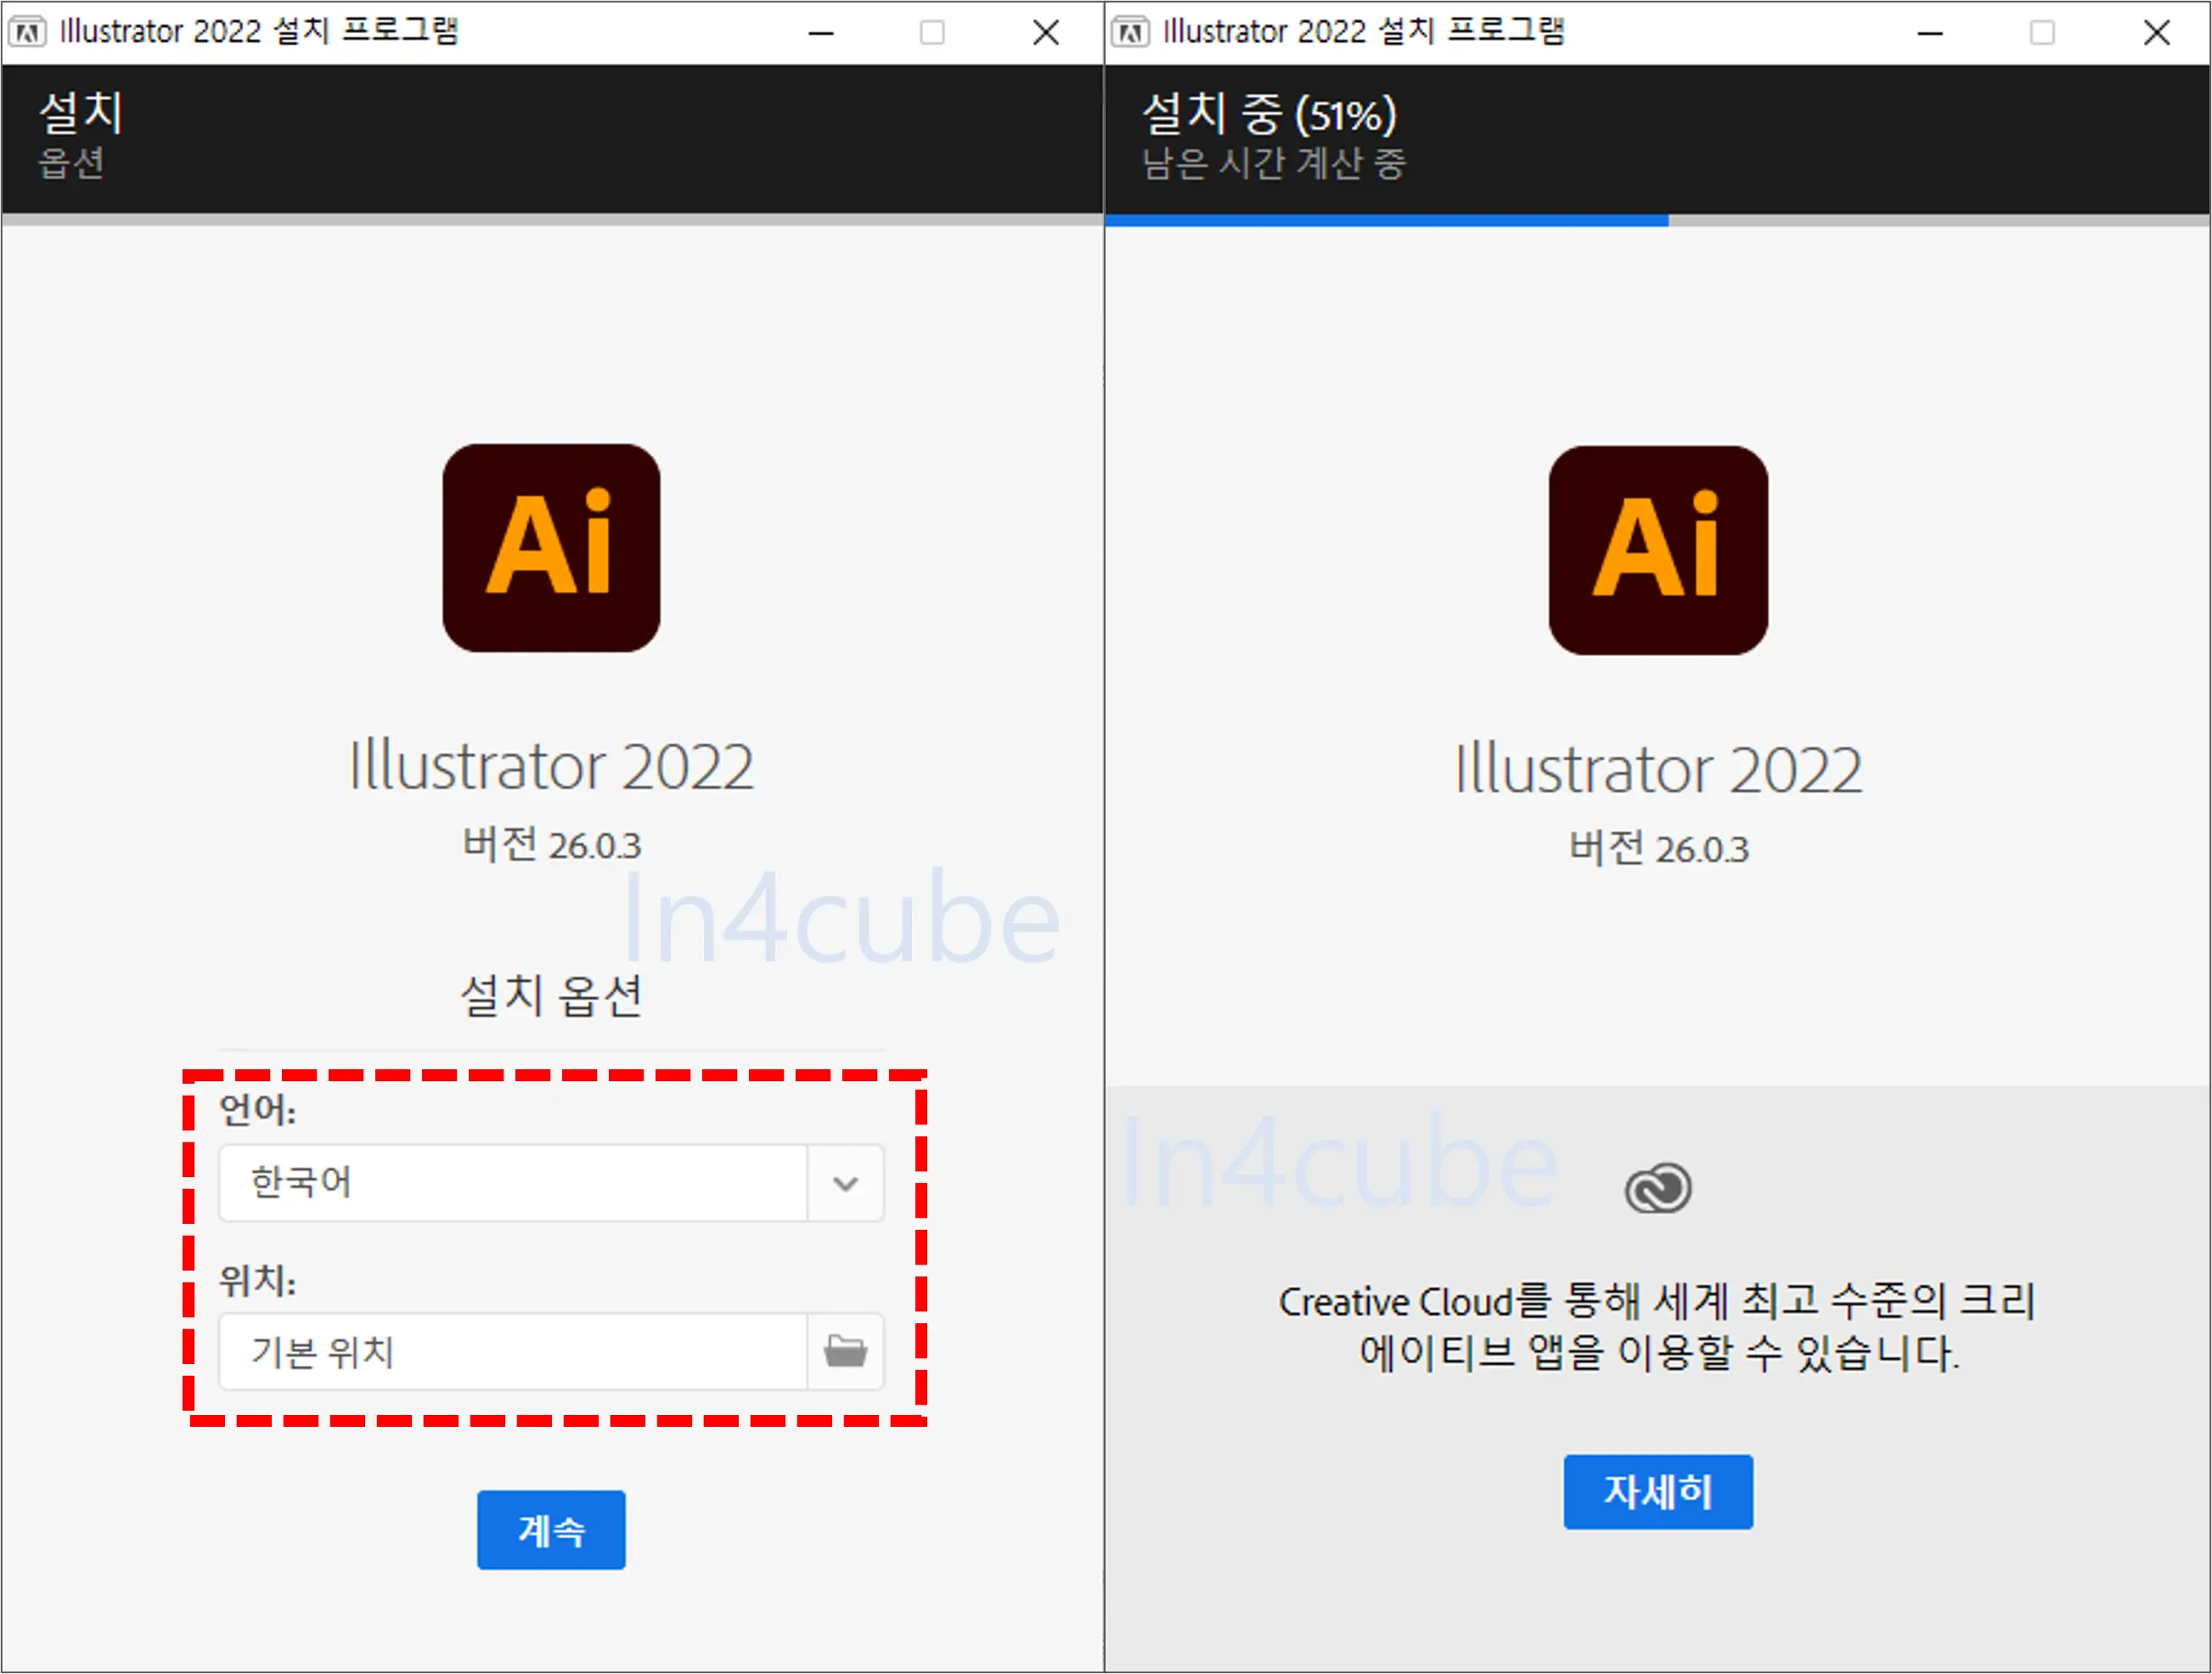Click the Adobe title bar icon in right window
This screenshot has height=1674, width=2212.
(x=1131, y=32)
